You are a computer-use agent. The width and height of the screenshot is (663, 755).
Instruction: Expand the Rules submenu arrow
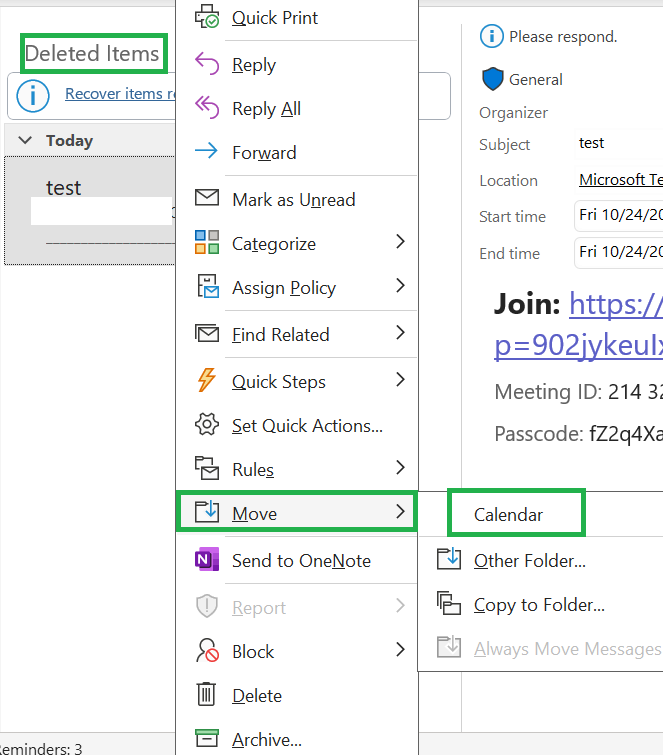coord(400,467)
